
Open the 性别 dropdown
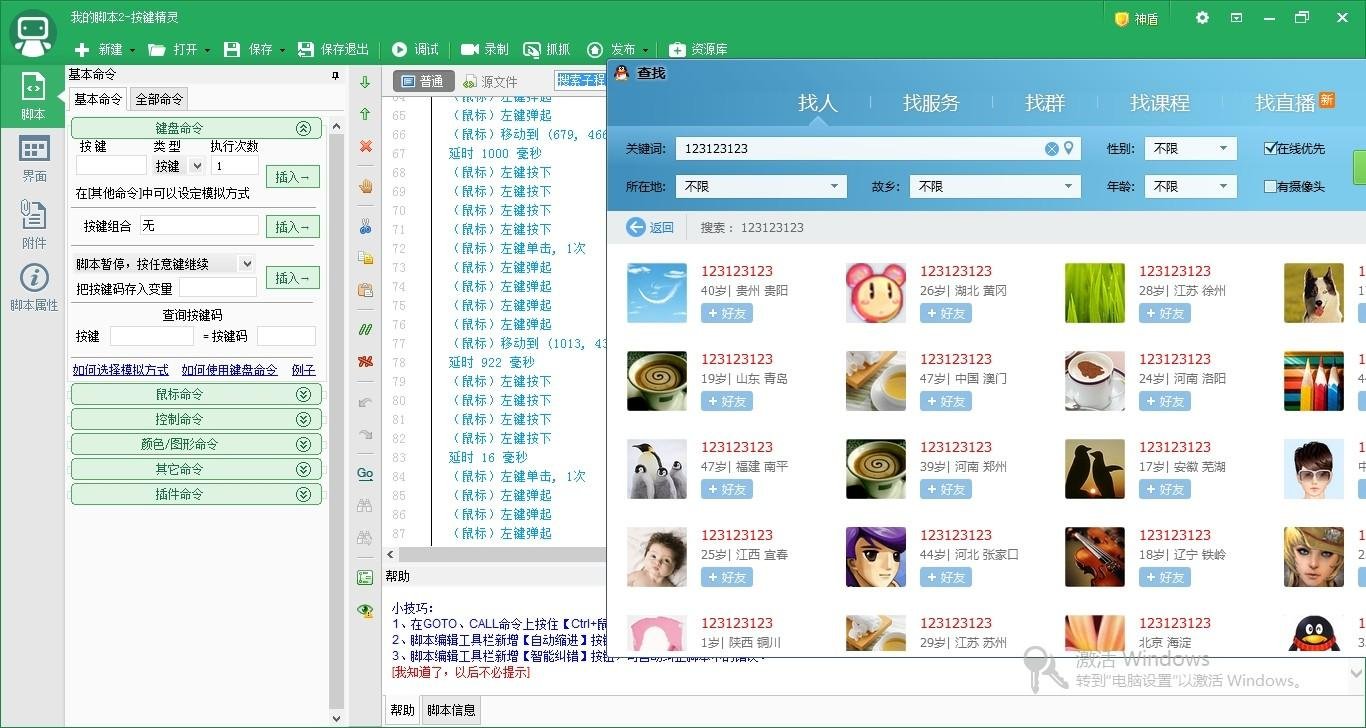(x=1190, y=148)
